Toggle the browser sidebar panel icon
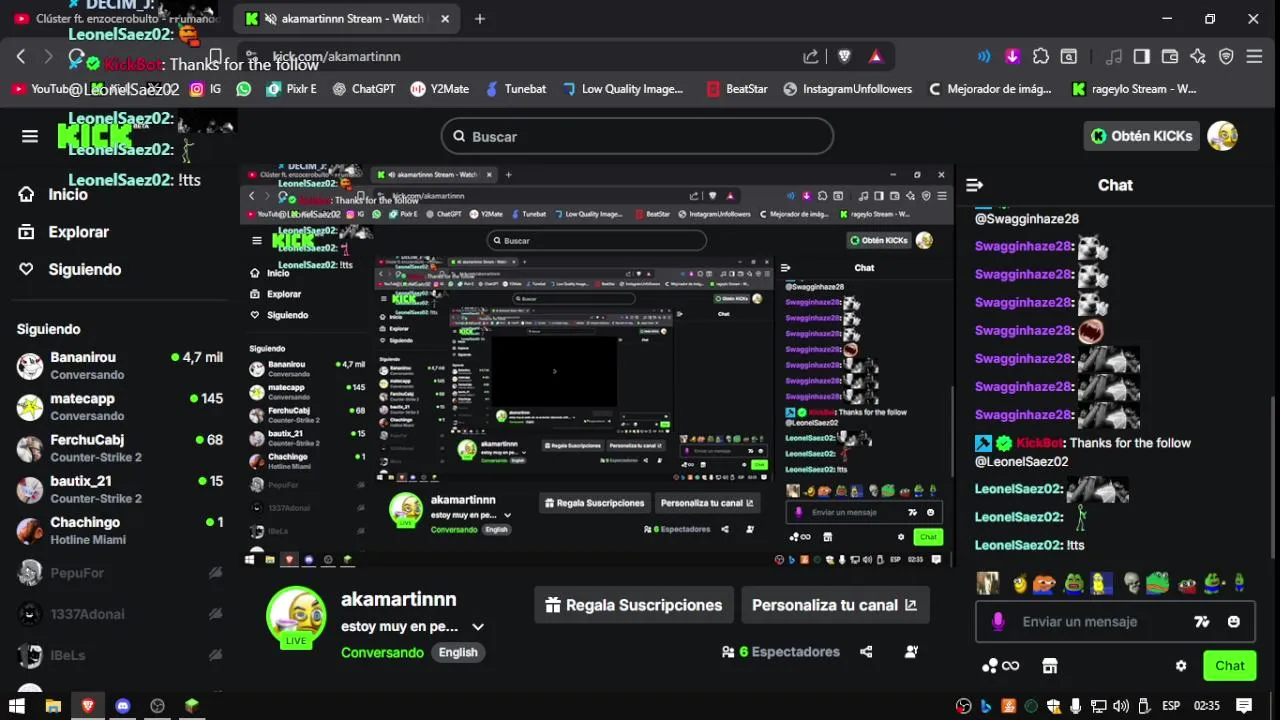 1141,56
